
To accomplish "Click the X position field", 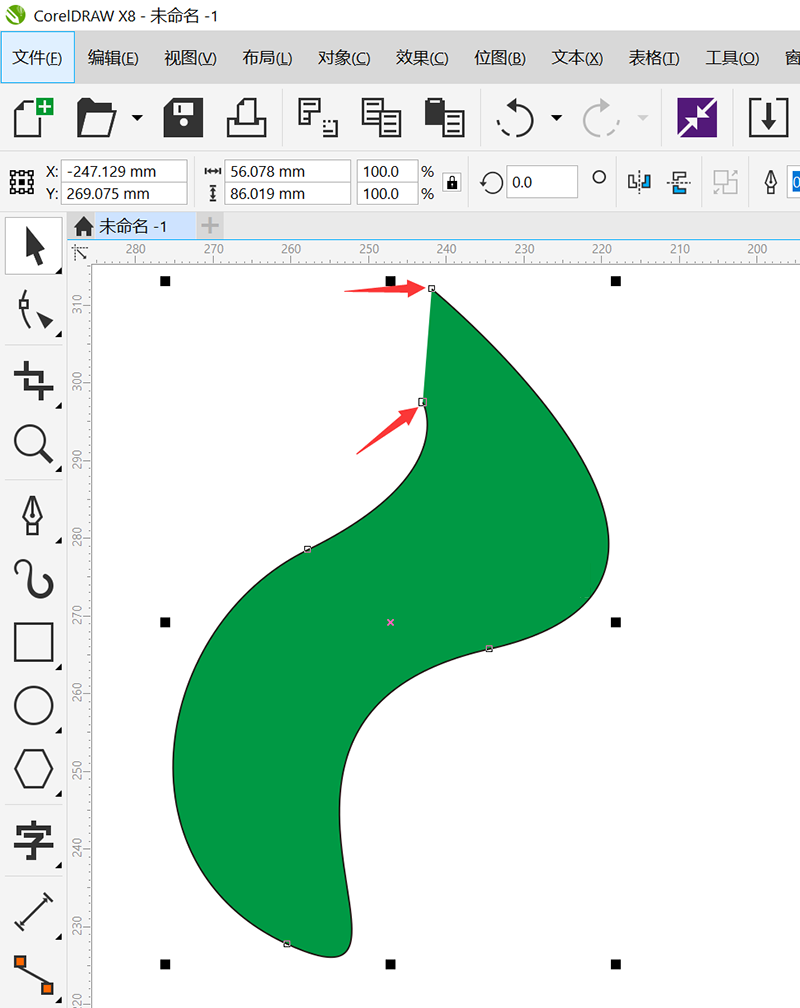I will click(124, 171).
